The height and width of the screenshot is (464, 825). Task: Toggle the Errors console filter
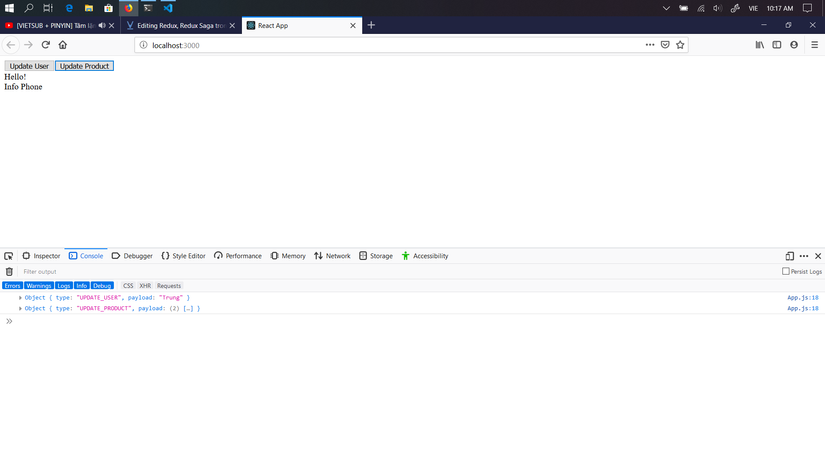tap(12, 286)
